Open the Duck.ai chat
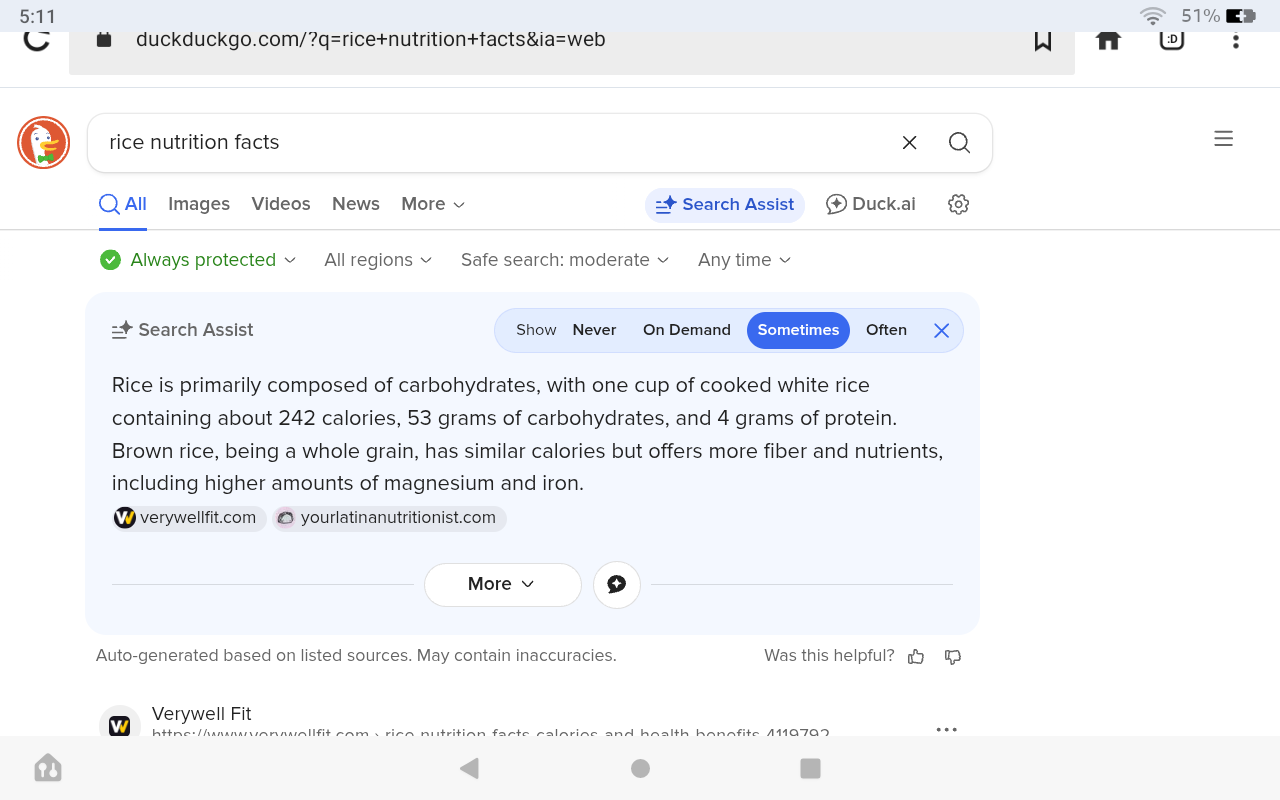 tap(871, 204)
